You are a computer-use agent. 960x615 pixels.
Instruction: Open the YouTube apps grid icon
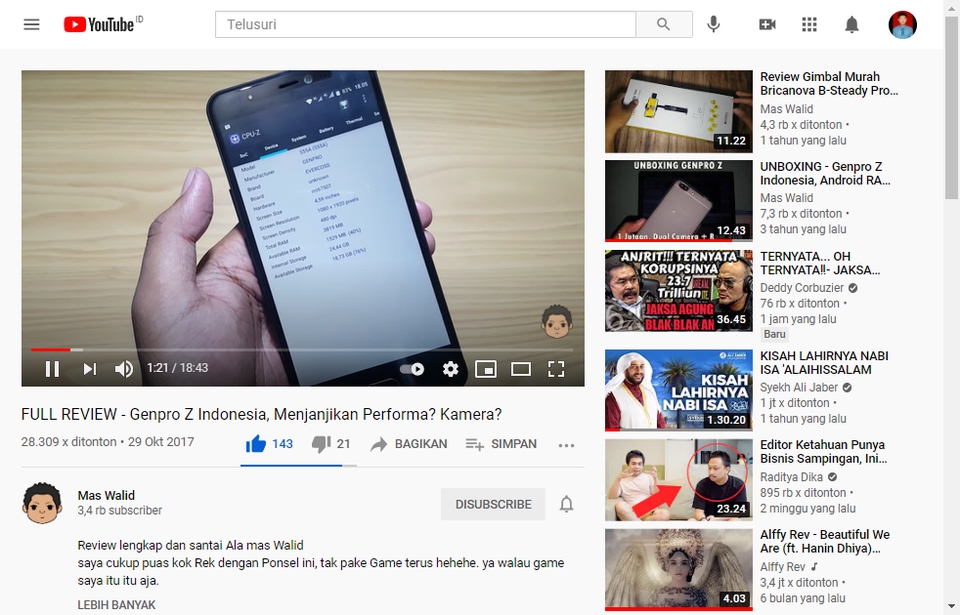coord(809,25)
